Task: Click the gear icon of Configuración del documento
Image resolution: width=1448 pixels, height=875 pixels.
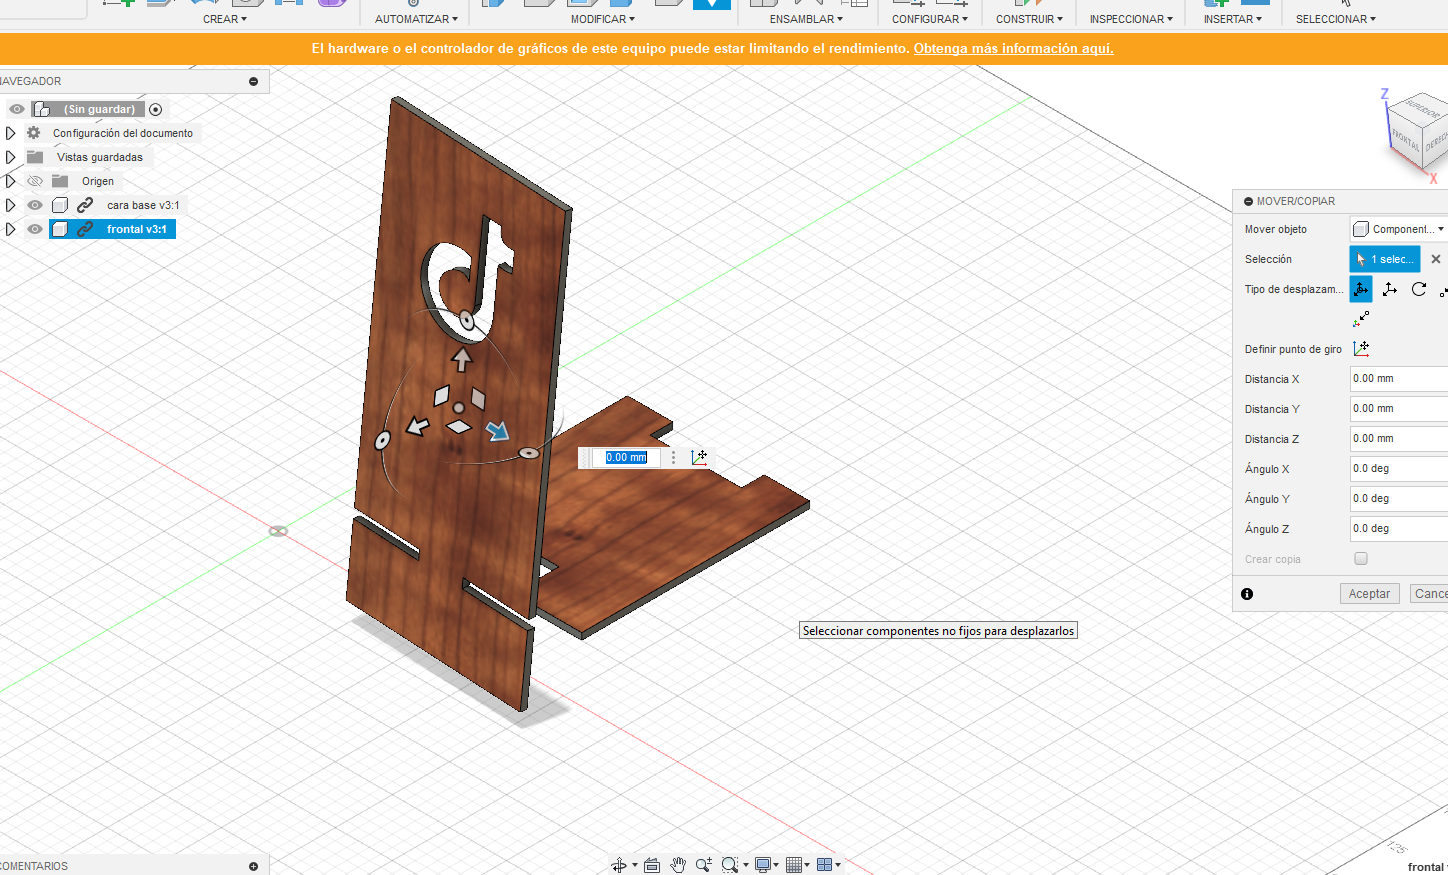Action: [34, 133]
